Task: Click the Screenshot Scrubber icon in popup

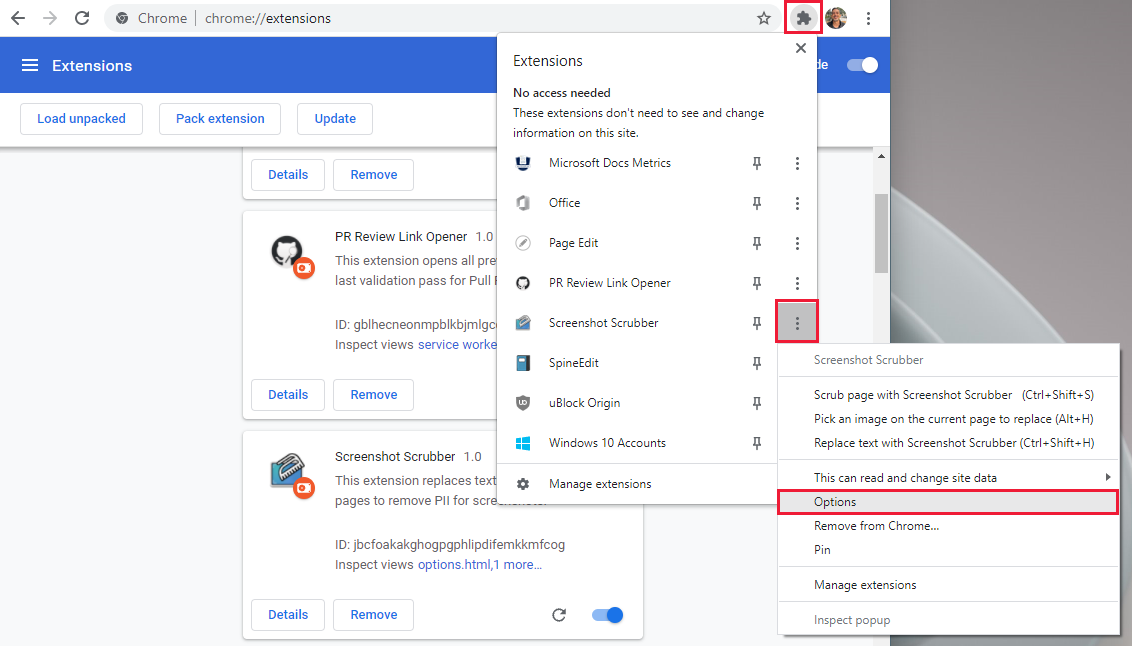Action: pyautogui.click(x=523, y=323)
